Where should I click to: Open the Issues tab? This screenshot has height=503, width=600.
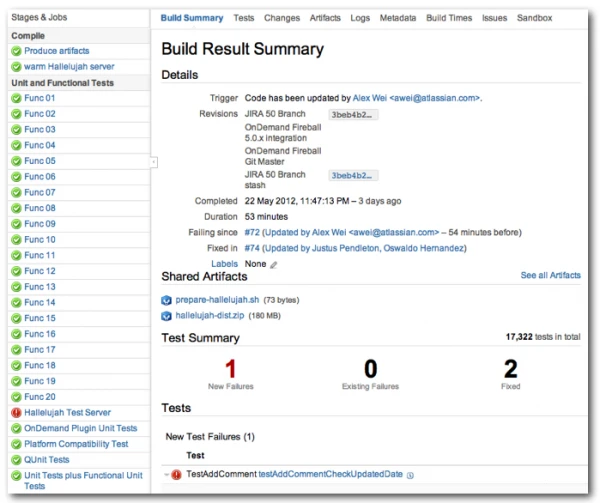[494, 18]
